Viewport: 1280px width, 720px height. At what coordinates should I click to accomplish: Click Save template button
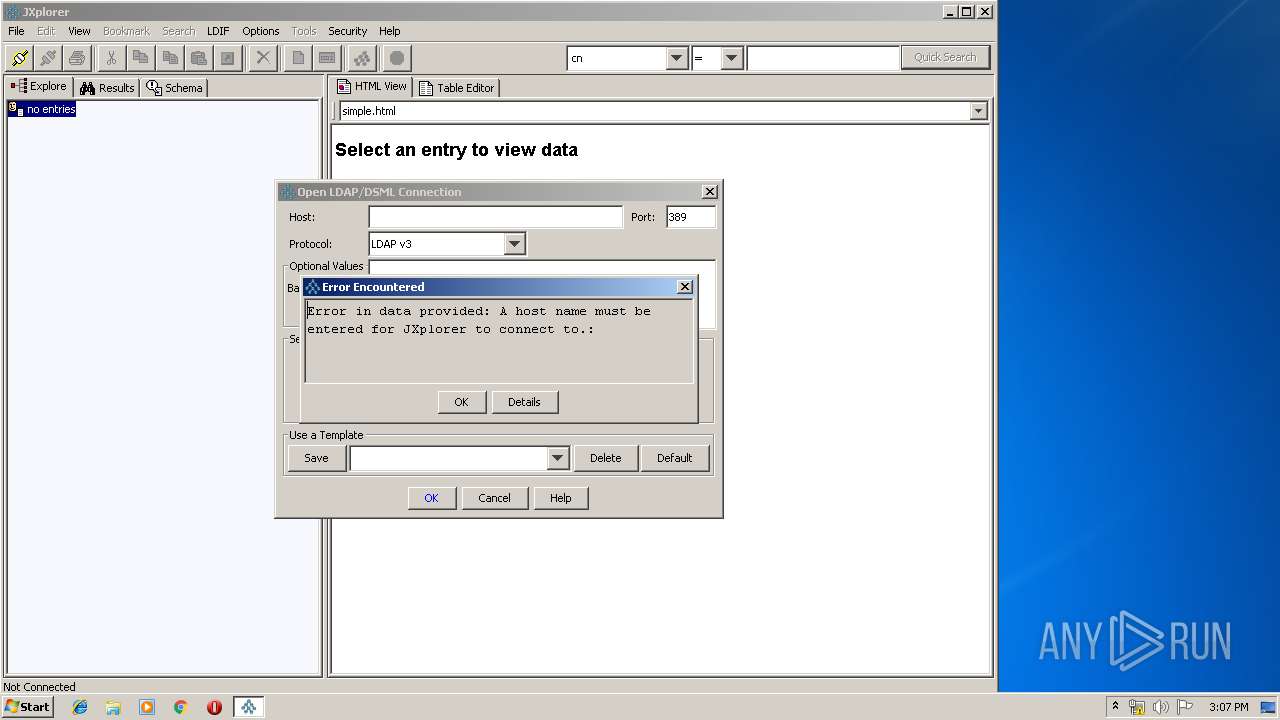tap(316, 458)
